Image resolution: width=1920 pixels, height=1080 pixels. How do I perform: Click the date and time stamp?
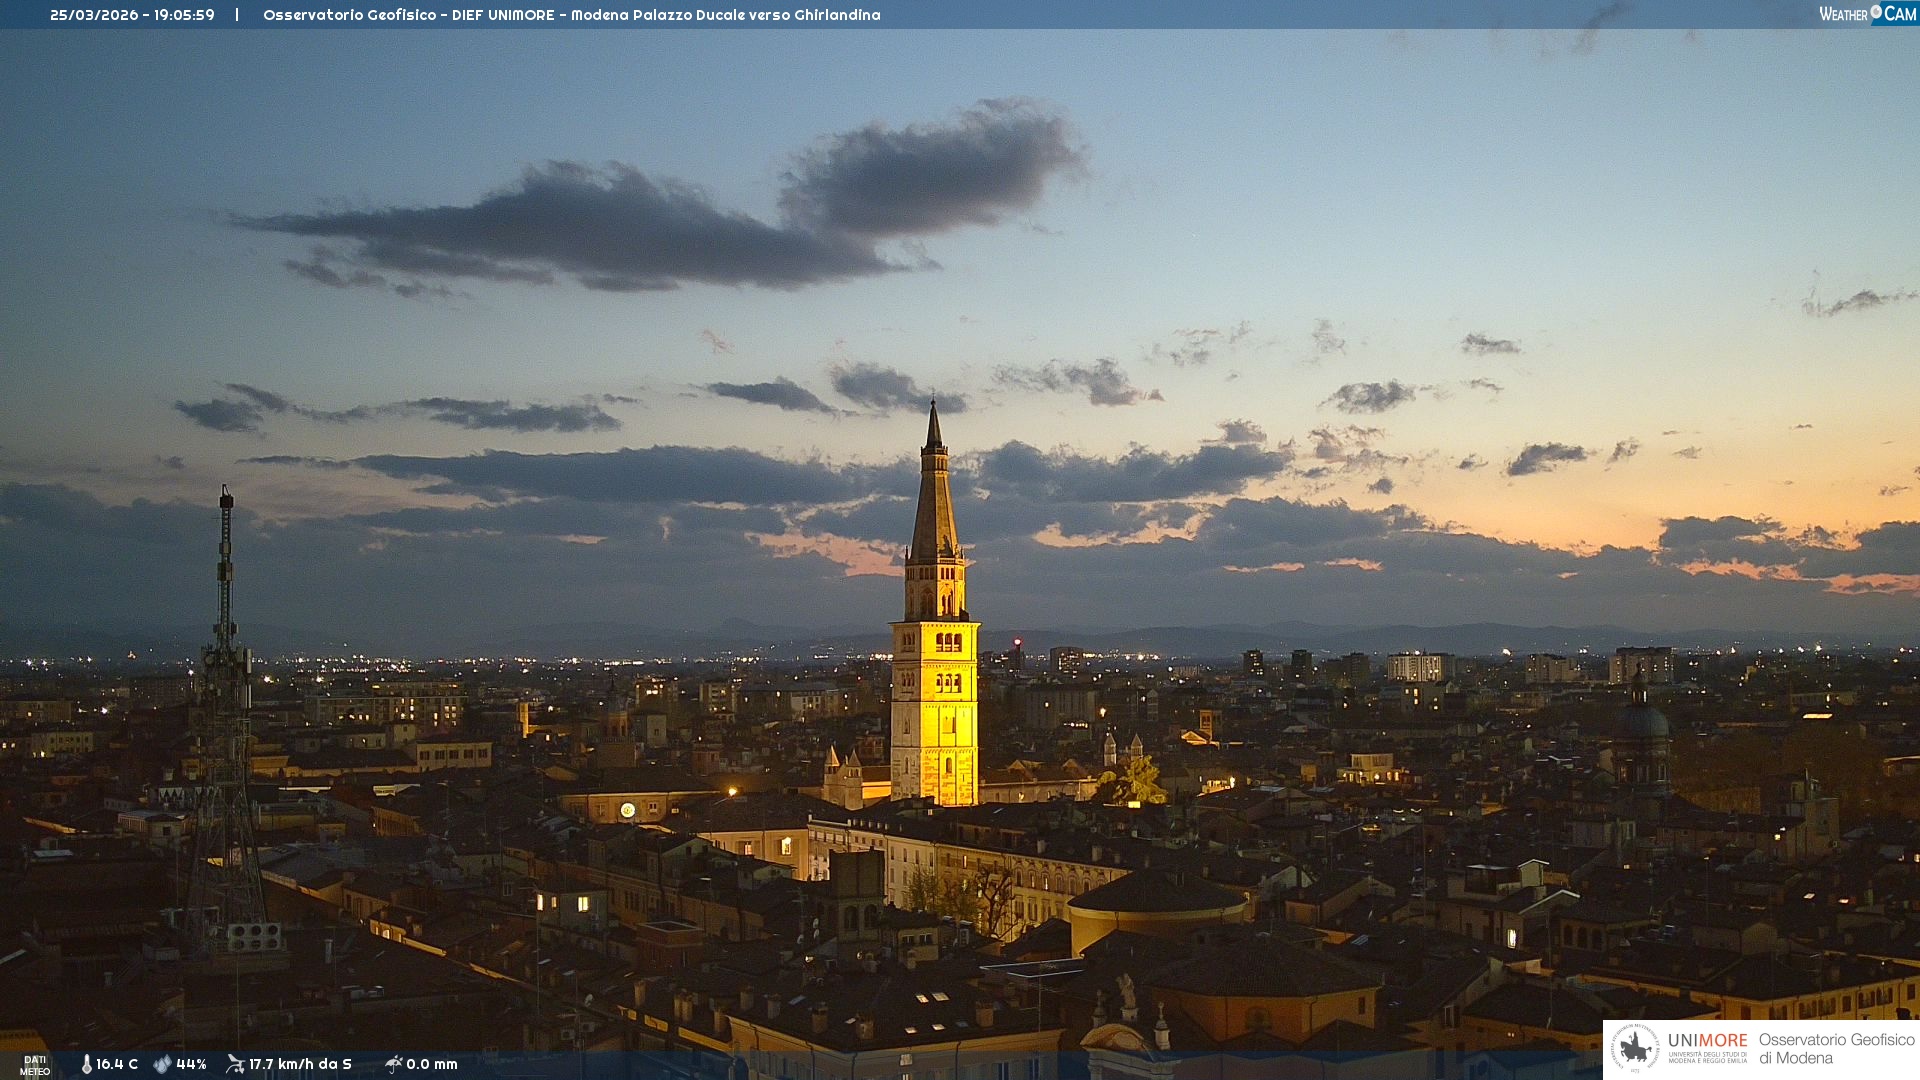[x=132, y=15]
